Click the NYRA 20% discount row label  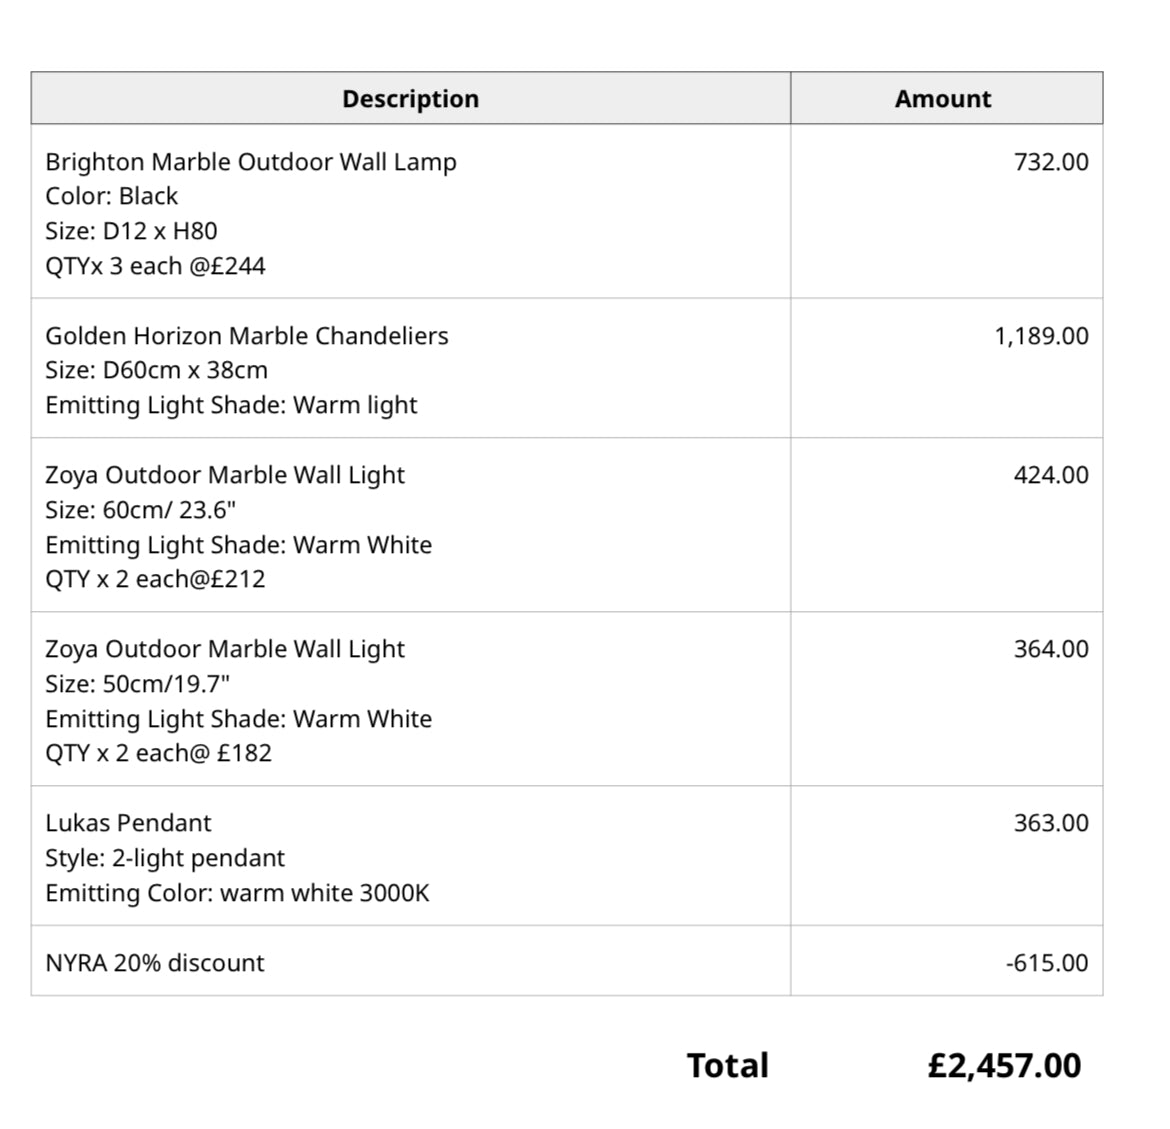pyautogui.click(x=155, y=963)
